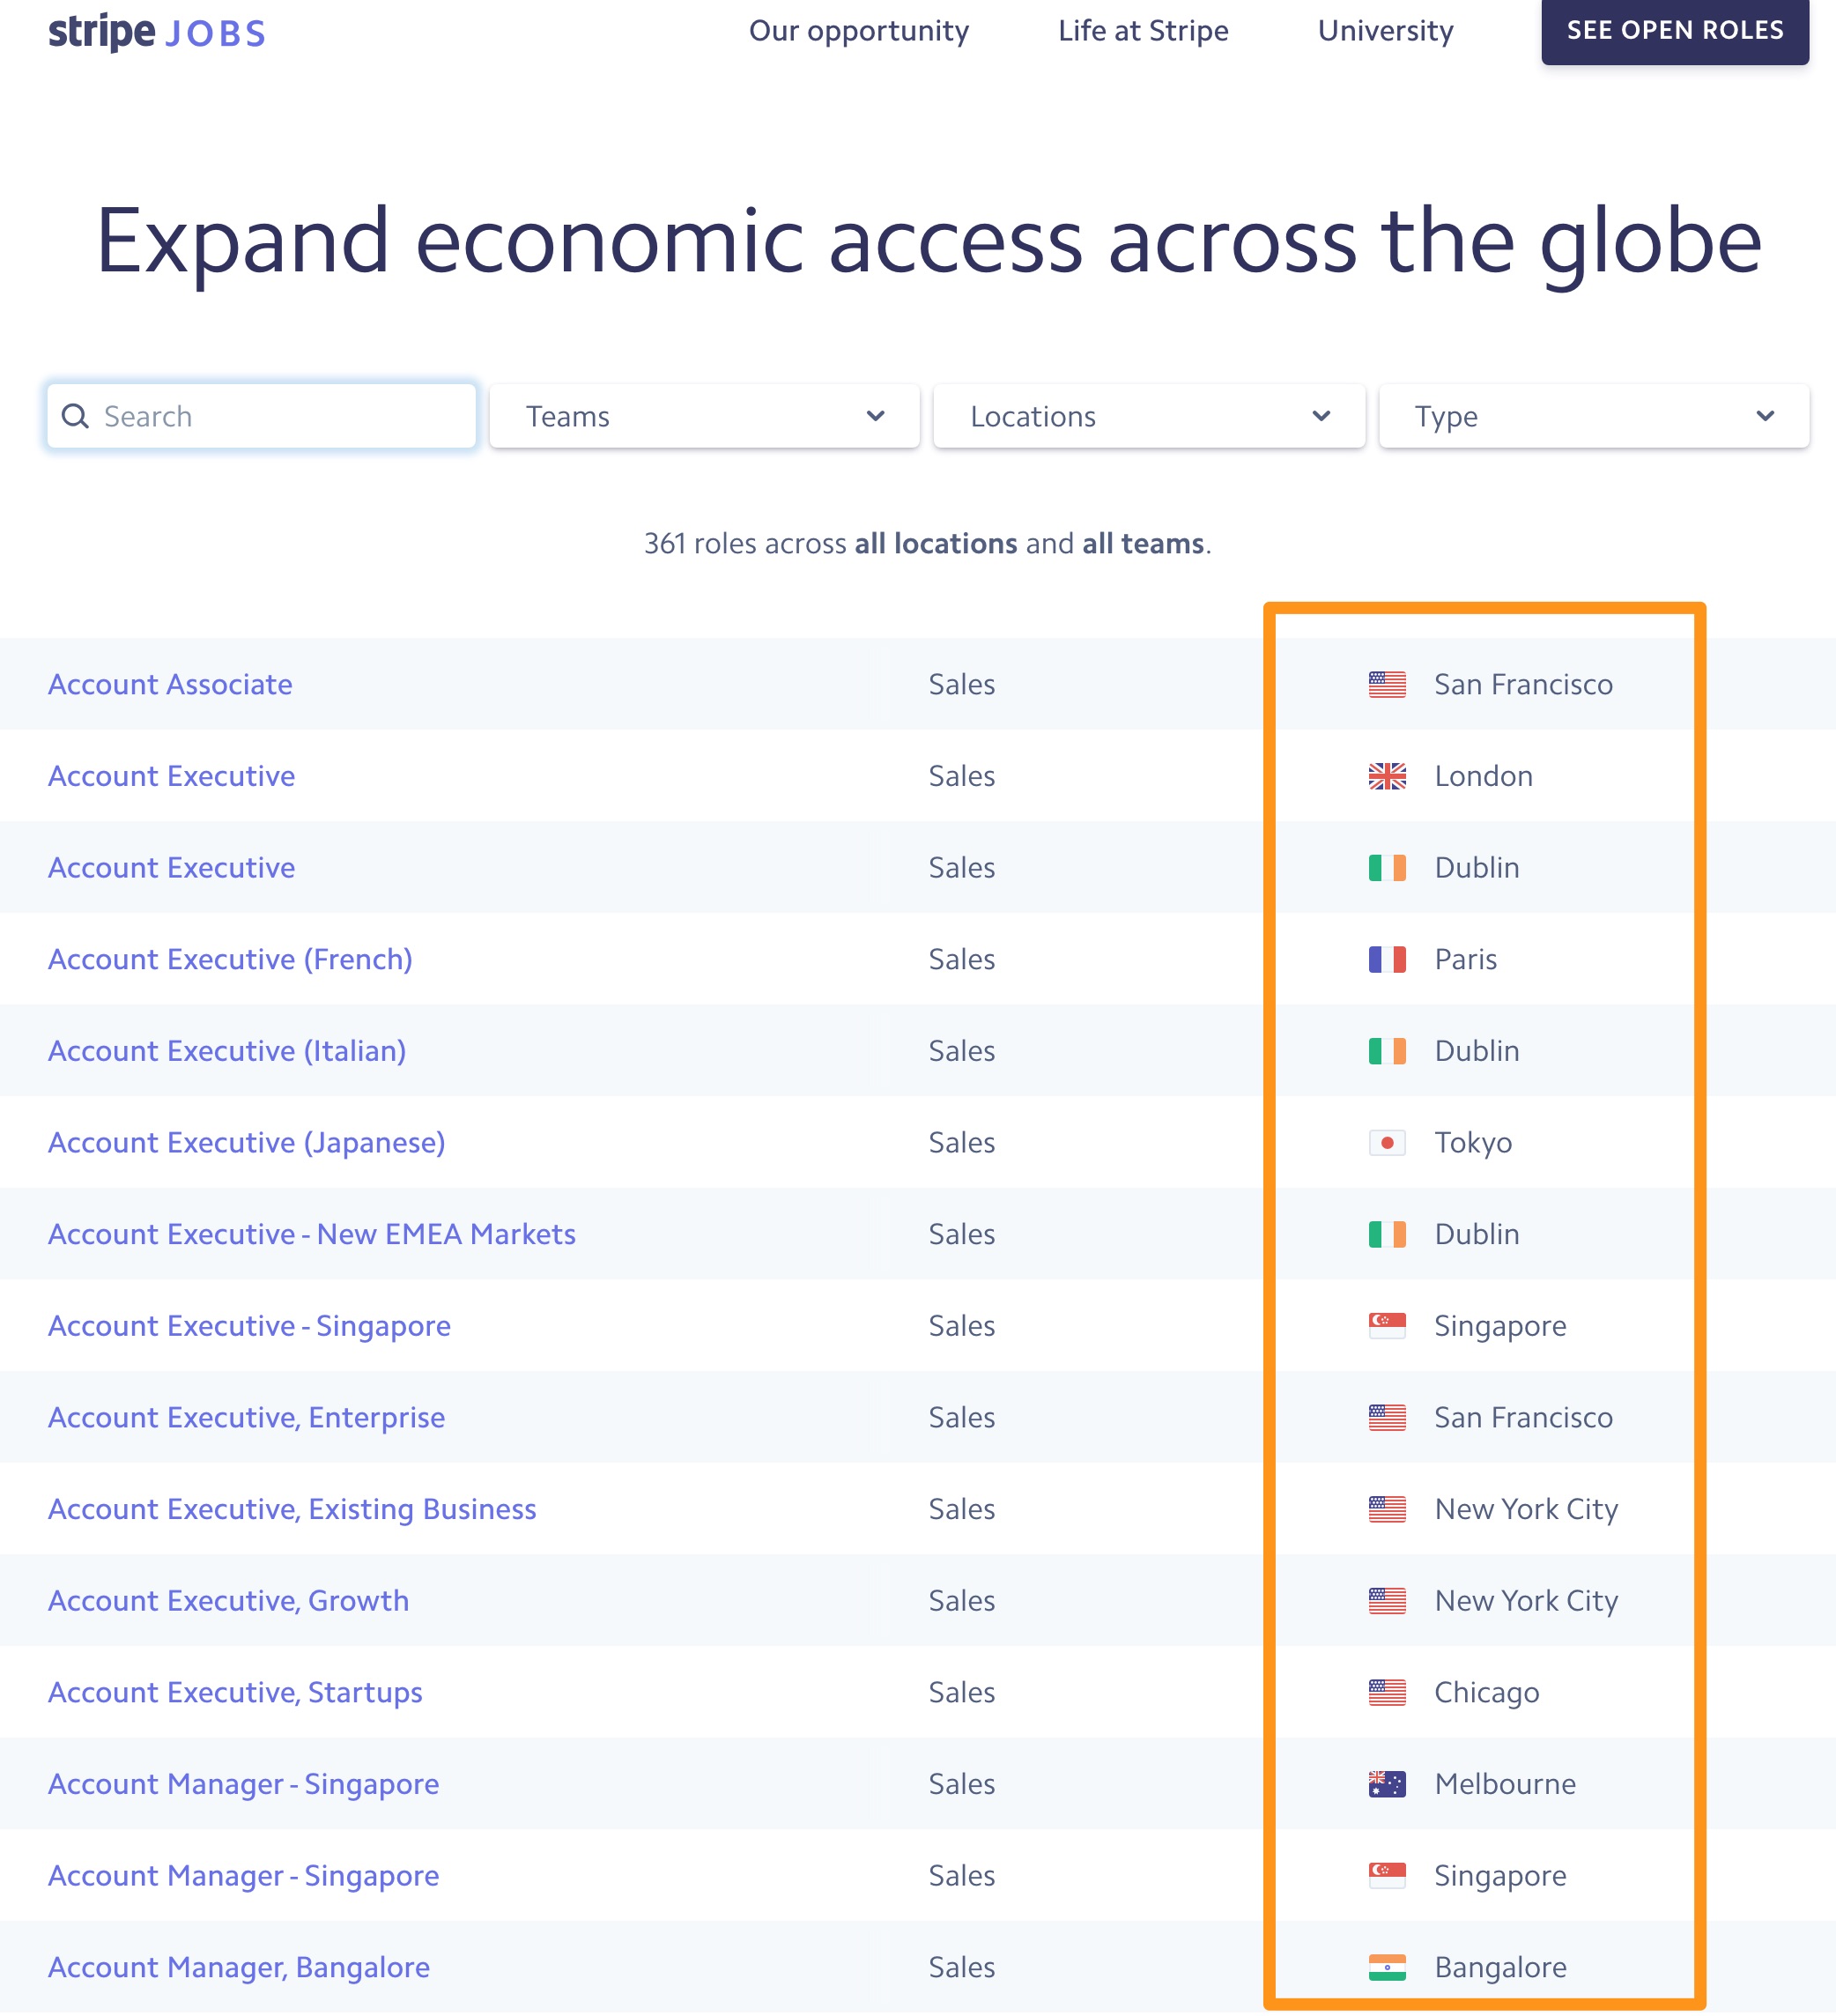This screenshot has height=2016, width=1836.
Task: Click Singapore flag in Account Executive - Singapore row
Action: (x=1387, y=1326)
